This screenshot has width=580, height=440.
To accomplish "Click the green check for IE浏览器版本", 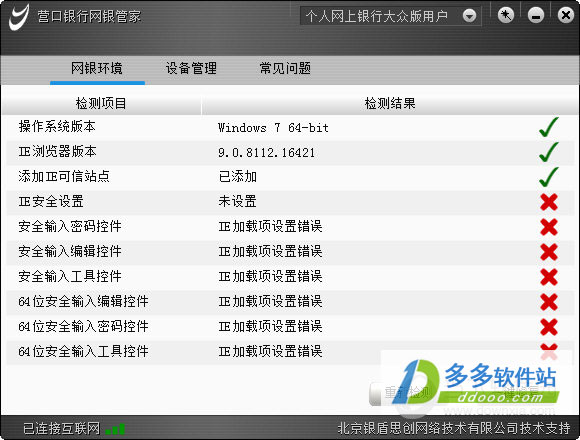I will [x=549, y=152].
